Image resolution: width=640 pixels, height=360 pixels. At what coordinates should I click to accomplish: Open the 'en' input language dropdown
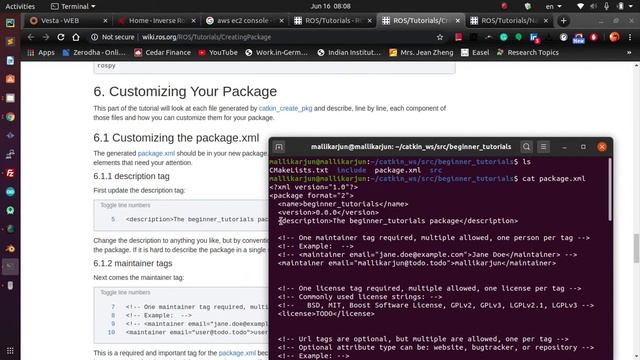553,6
